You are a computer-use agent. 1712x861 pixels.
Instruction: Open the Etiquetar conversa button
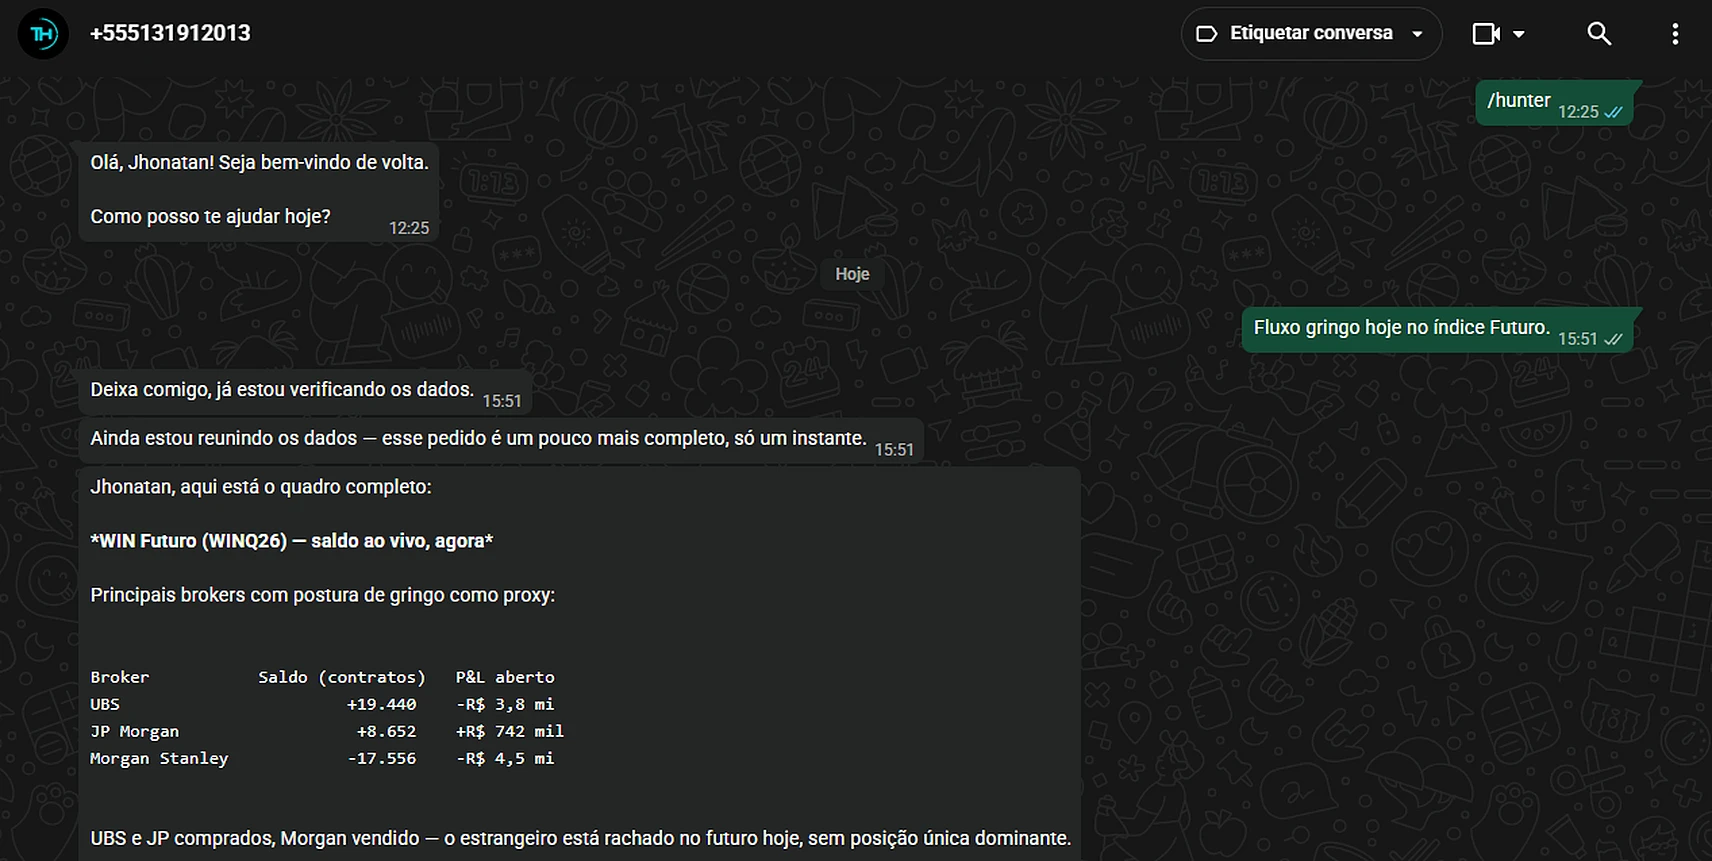pyautogui.click(x=1311, y=34)
